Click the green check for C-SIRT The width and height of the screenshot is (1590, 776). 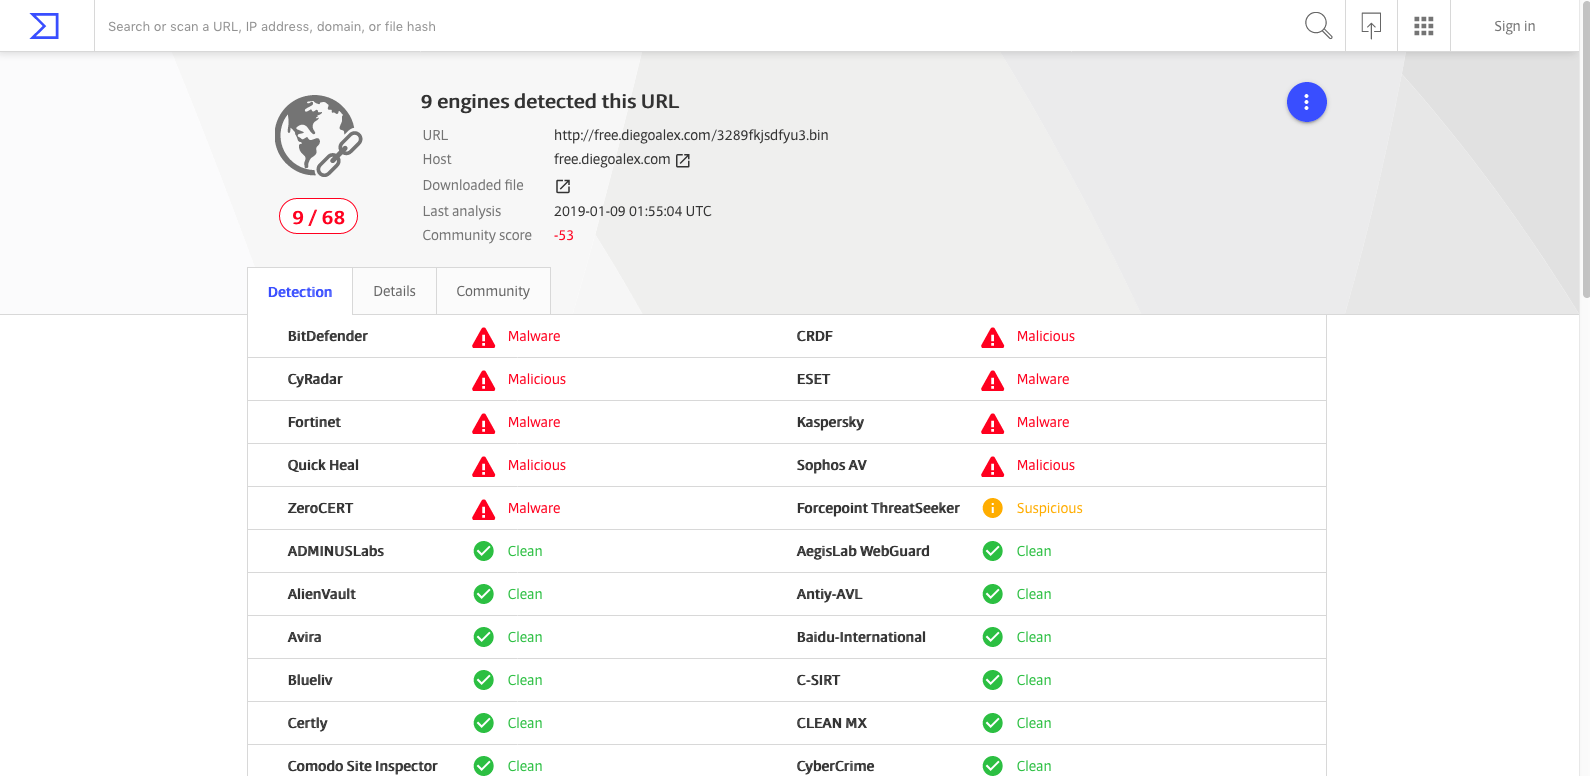pyautogui.click(x=993, y=680)
